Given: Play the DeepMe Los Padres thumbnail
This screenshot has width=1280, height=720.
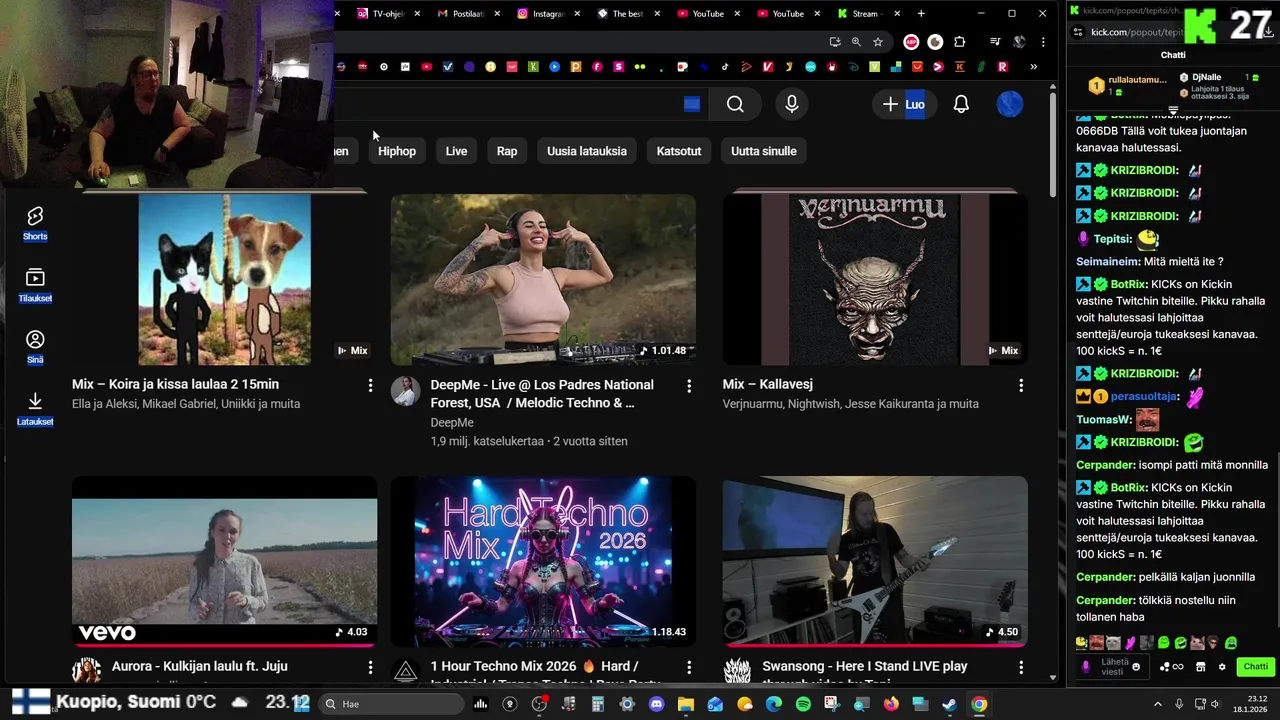Looking at the screenshot, I should coord(543,279).
